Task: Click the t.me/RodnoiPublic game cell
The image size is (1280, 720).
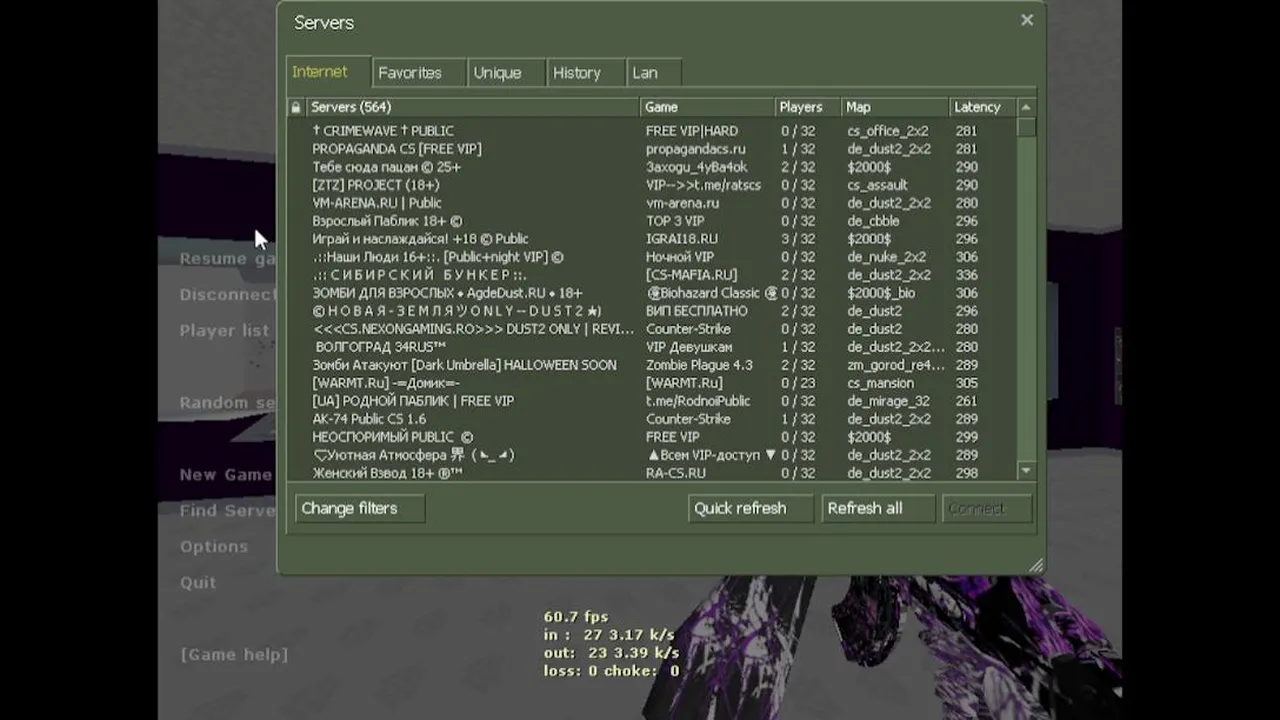Action: pos(698,401)
